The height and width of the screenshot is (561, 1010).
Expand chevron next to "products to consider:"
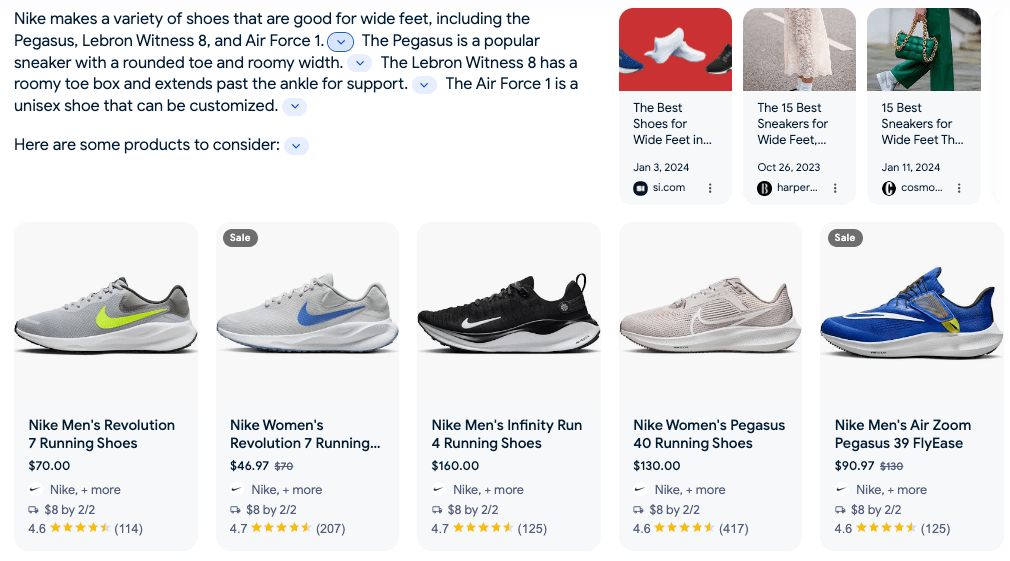[x=296, y=146]
